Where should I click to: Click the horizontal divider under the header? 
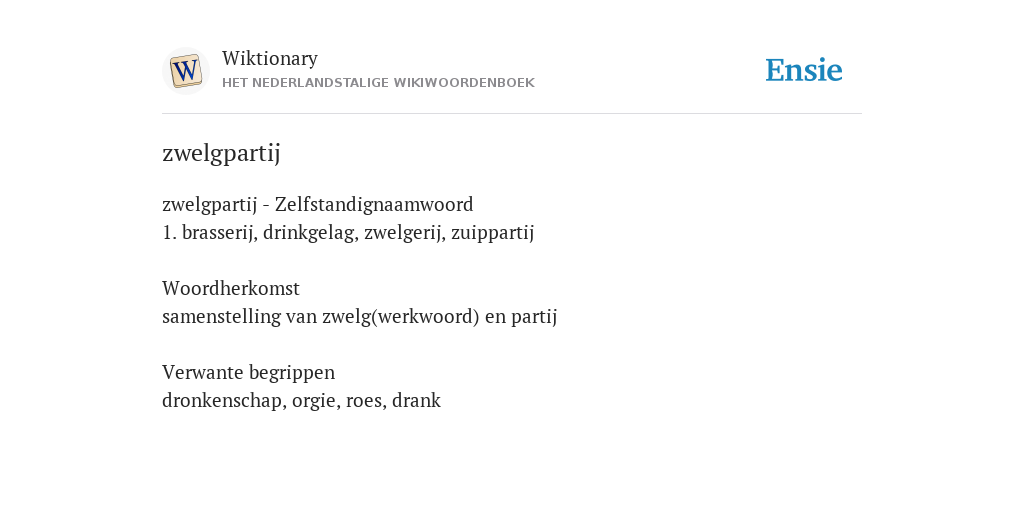point(512,114)
